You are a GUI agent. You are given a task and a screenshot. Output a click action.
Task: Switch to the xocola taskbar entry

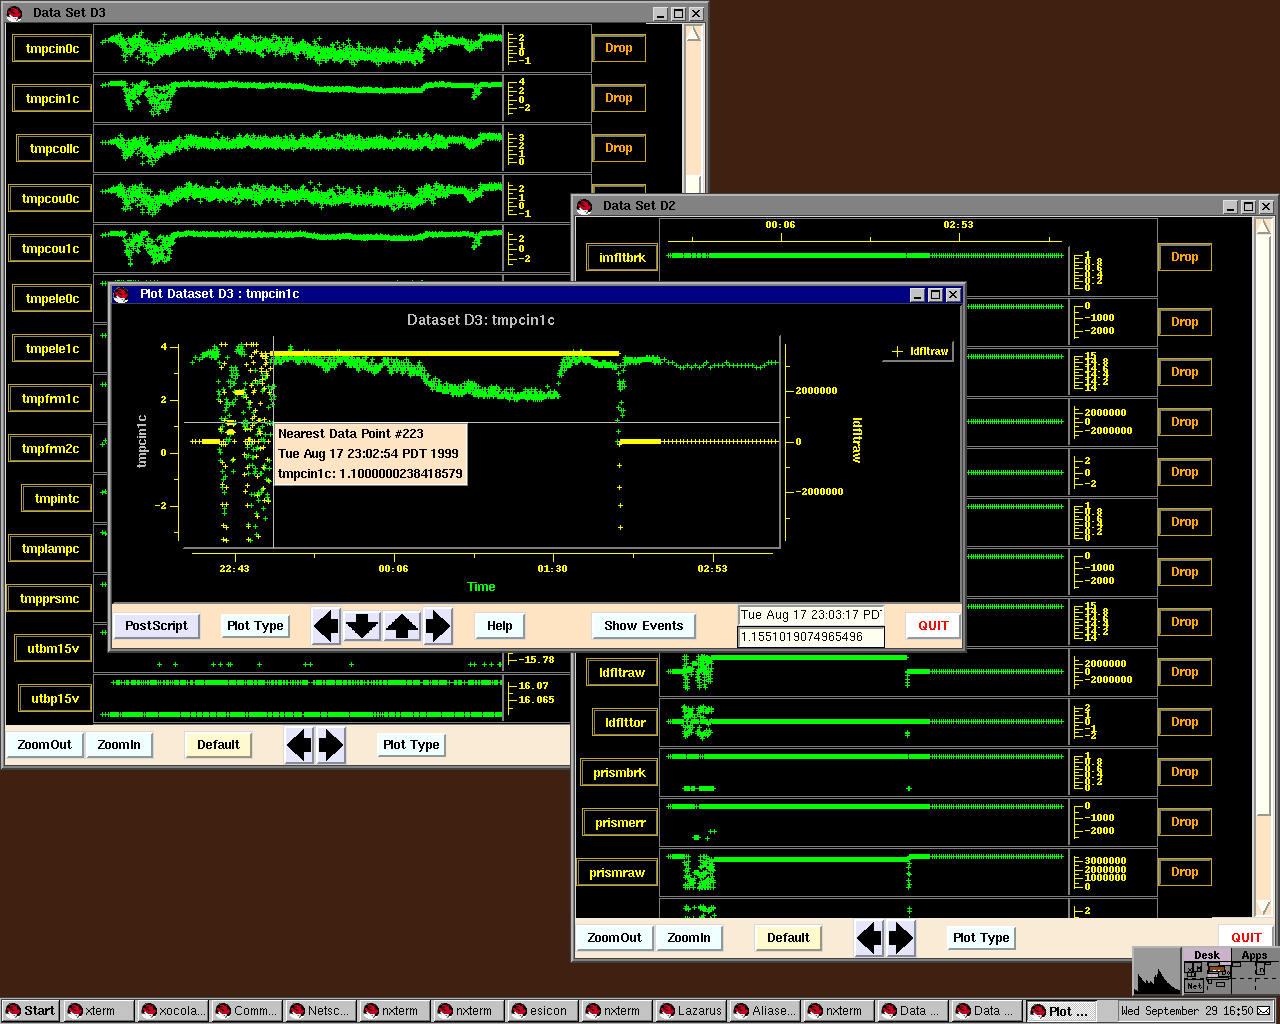coord(173,1011)
